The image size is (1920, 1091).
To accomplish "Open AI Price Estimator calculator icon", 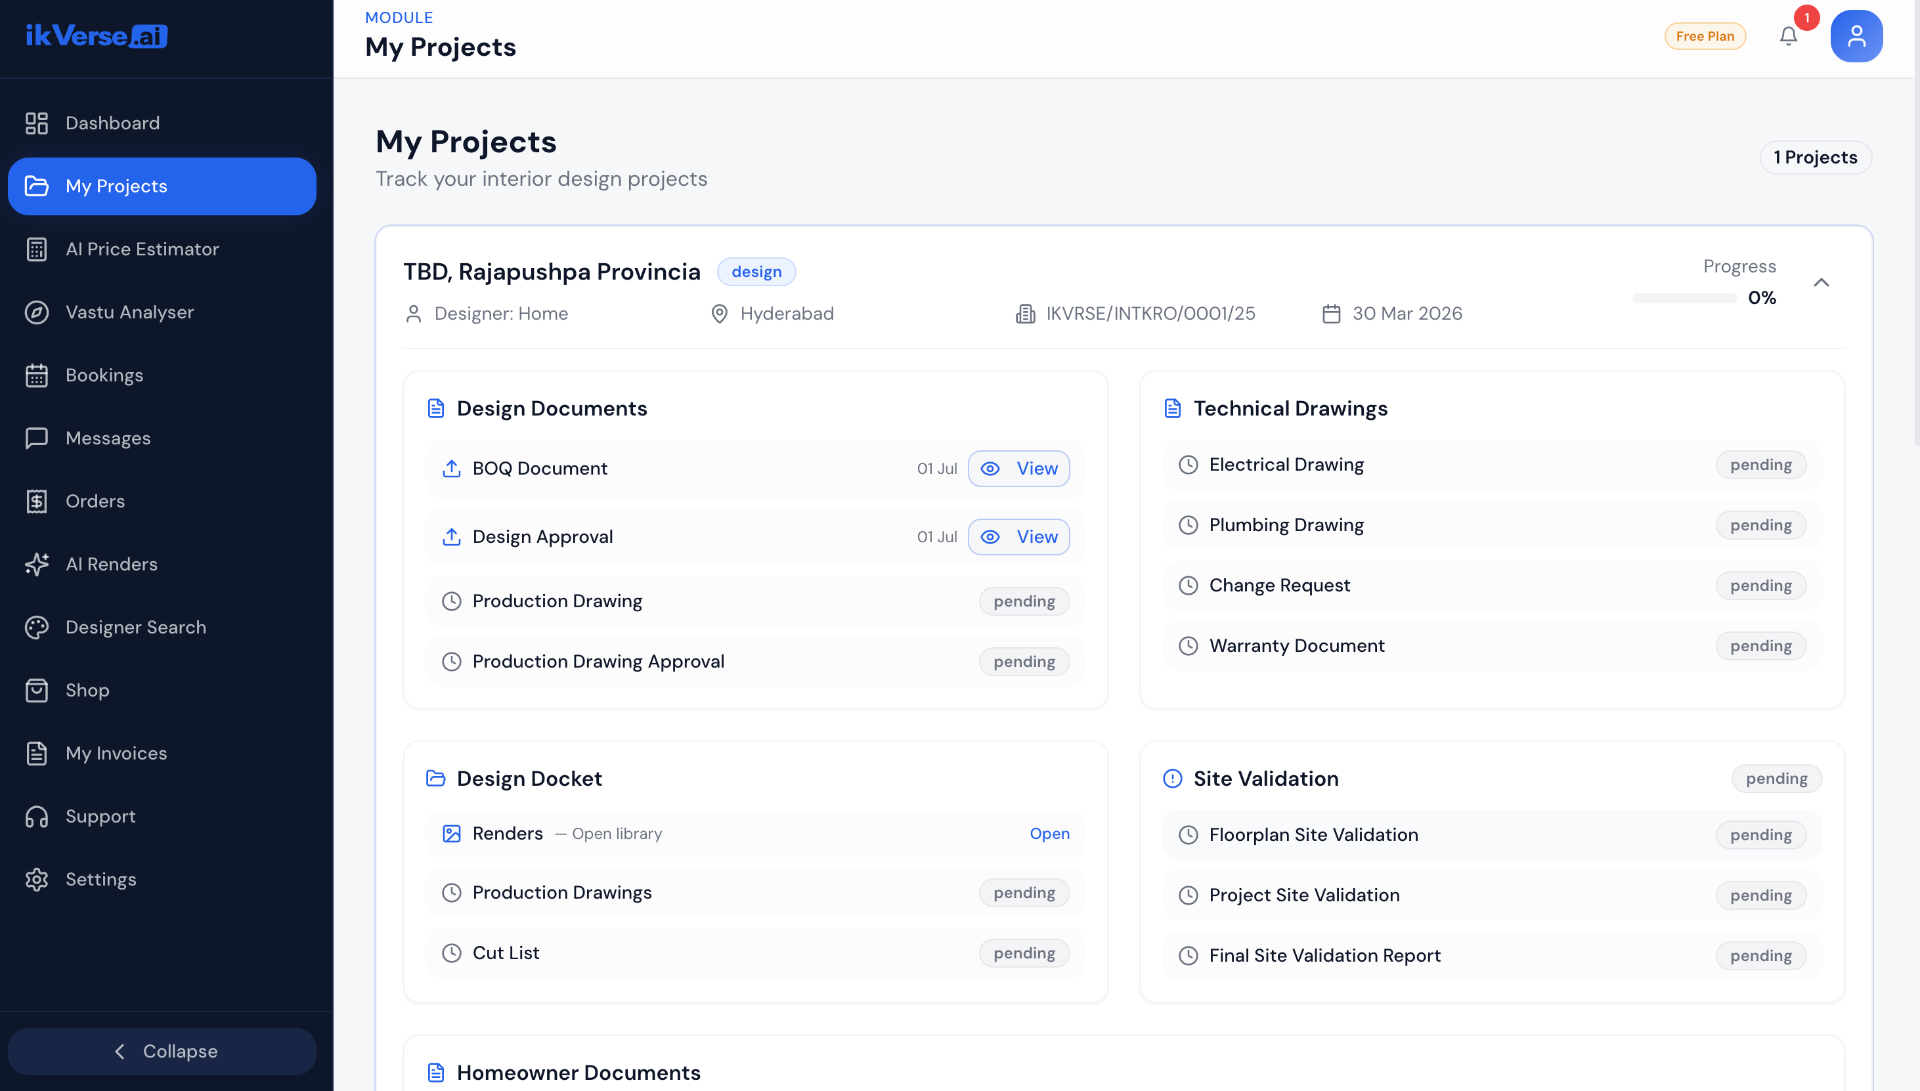I will [x=37, y=249].
